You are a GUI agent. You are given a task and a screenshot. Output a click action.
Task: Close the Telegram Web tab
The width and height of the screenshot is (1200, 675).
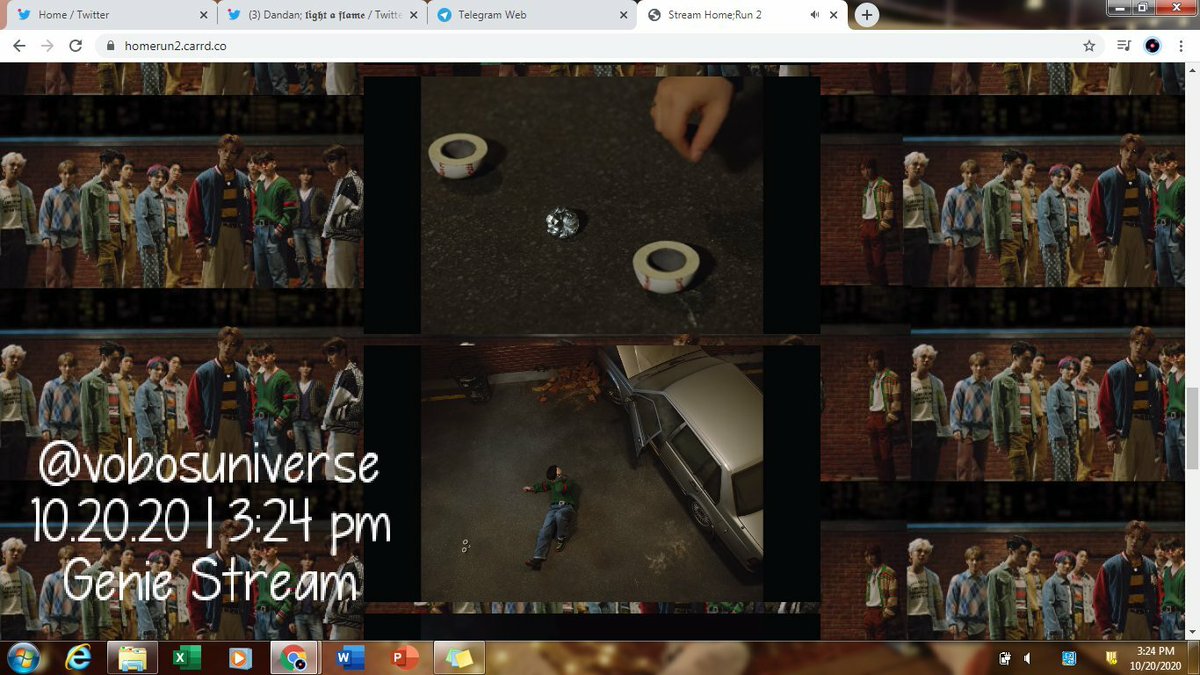(x=623, y=15)
